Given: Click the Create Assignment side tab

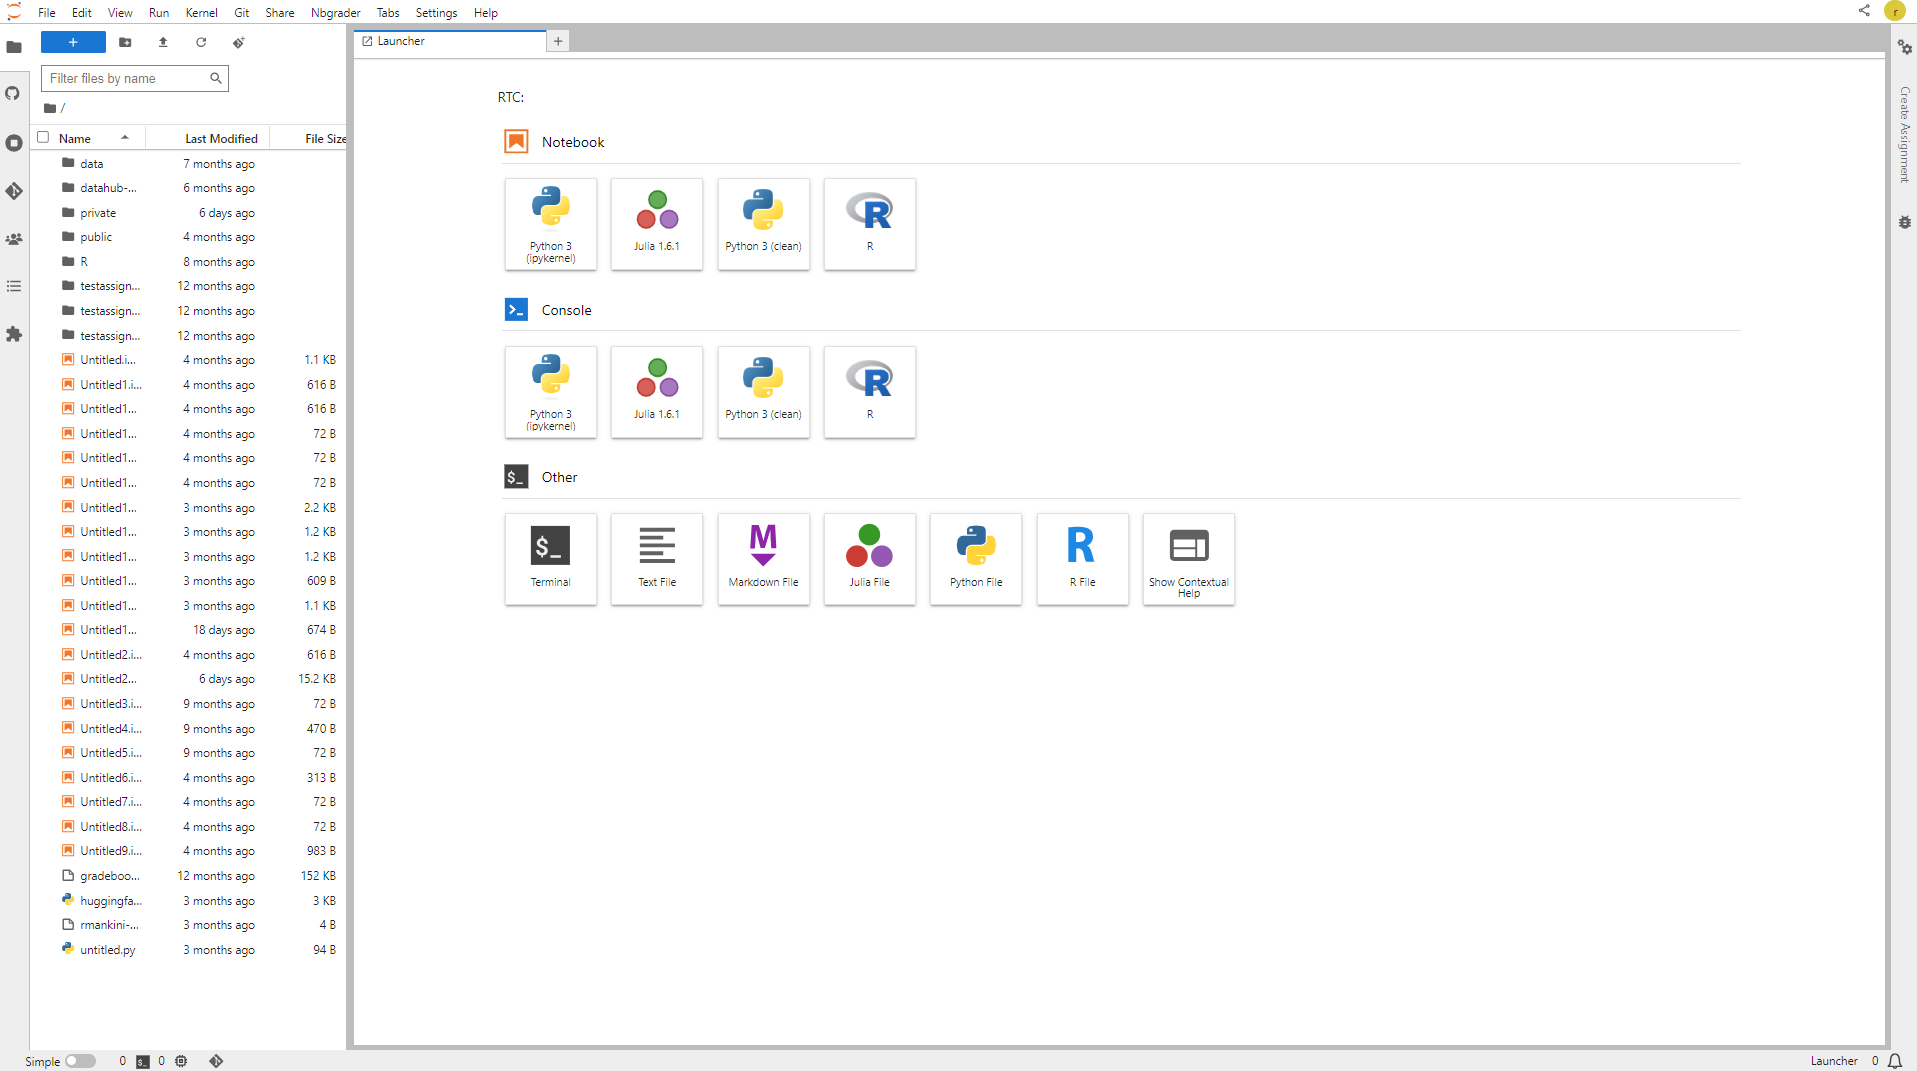Looking at the screenshot, I should [x=1904, y=135].
